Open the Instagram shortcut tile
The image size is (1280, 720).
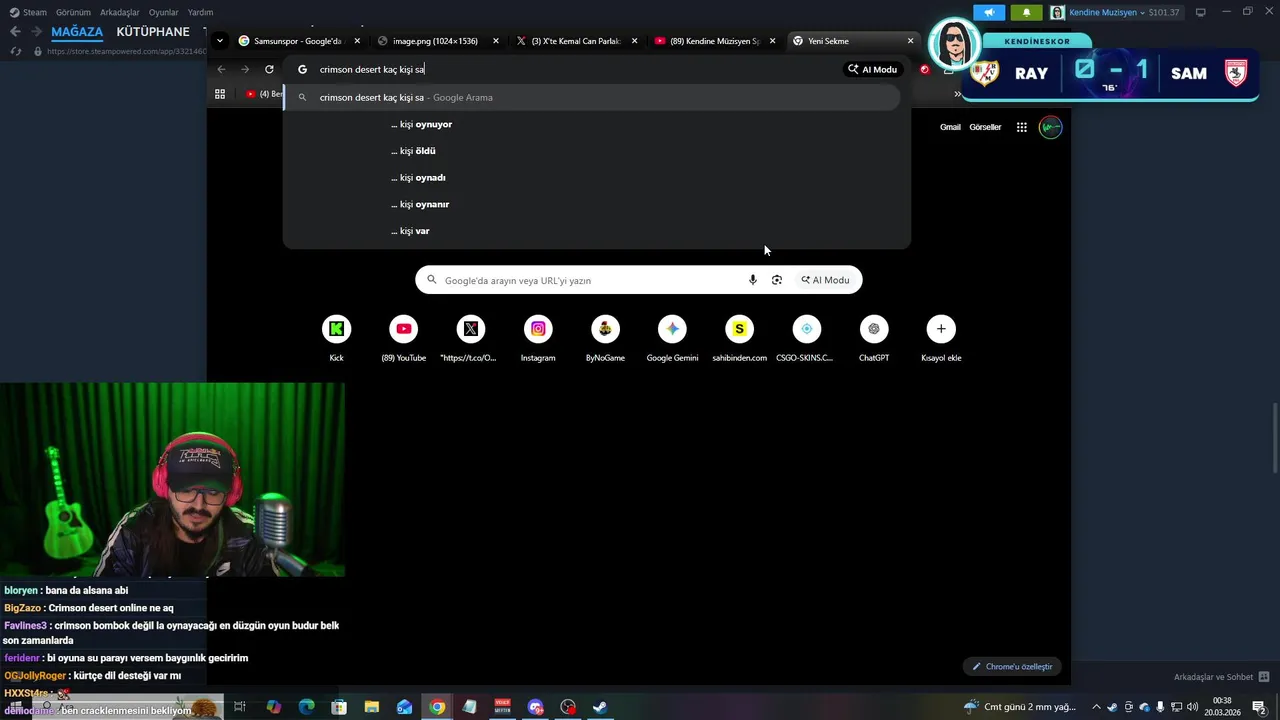[x=538, y=338]
